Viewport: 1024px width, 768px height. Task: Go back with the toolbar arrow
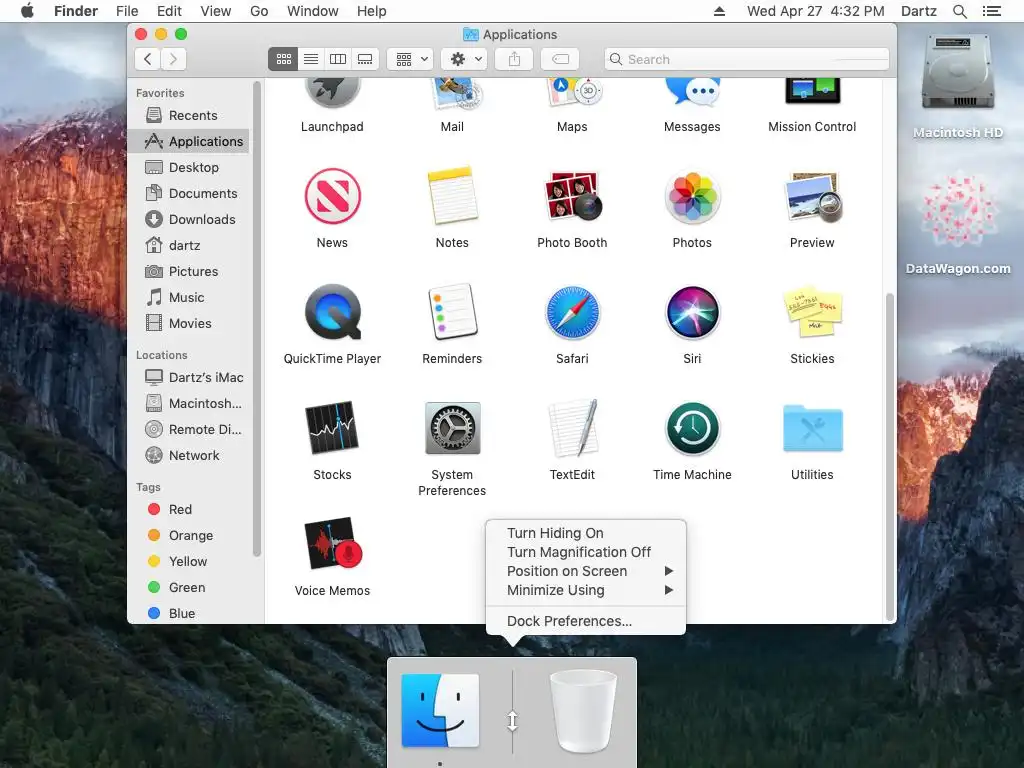[x=148, y=59]
